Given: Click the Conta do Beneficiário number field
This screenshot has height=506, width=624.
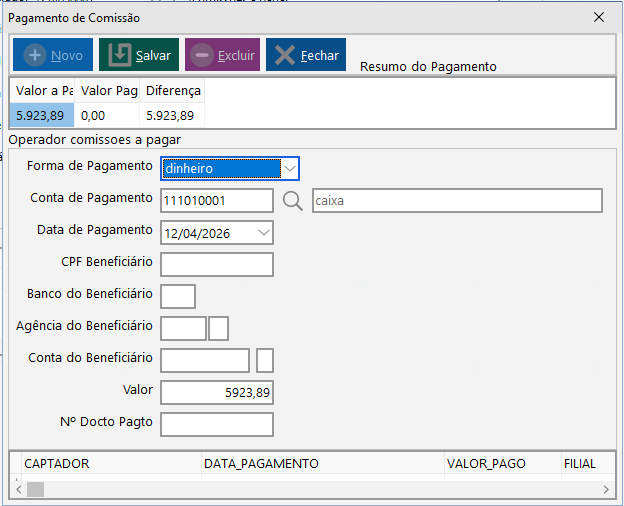Looking at the screenshot, I should (x=205, y=360).
